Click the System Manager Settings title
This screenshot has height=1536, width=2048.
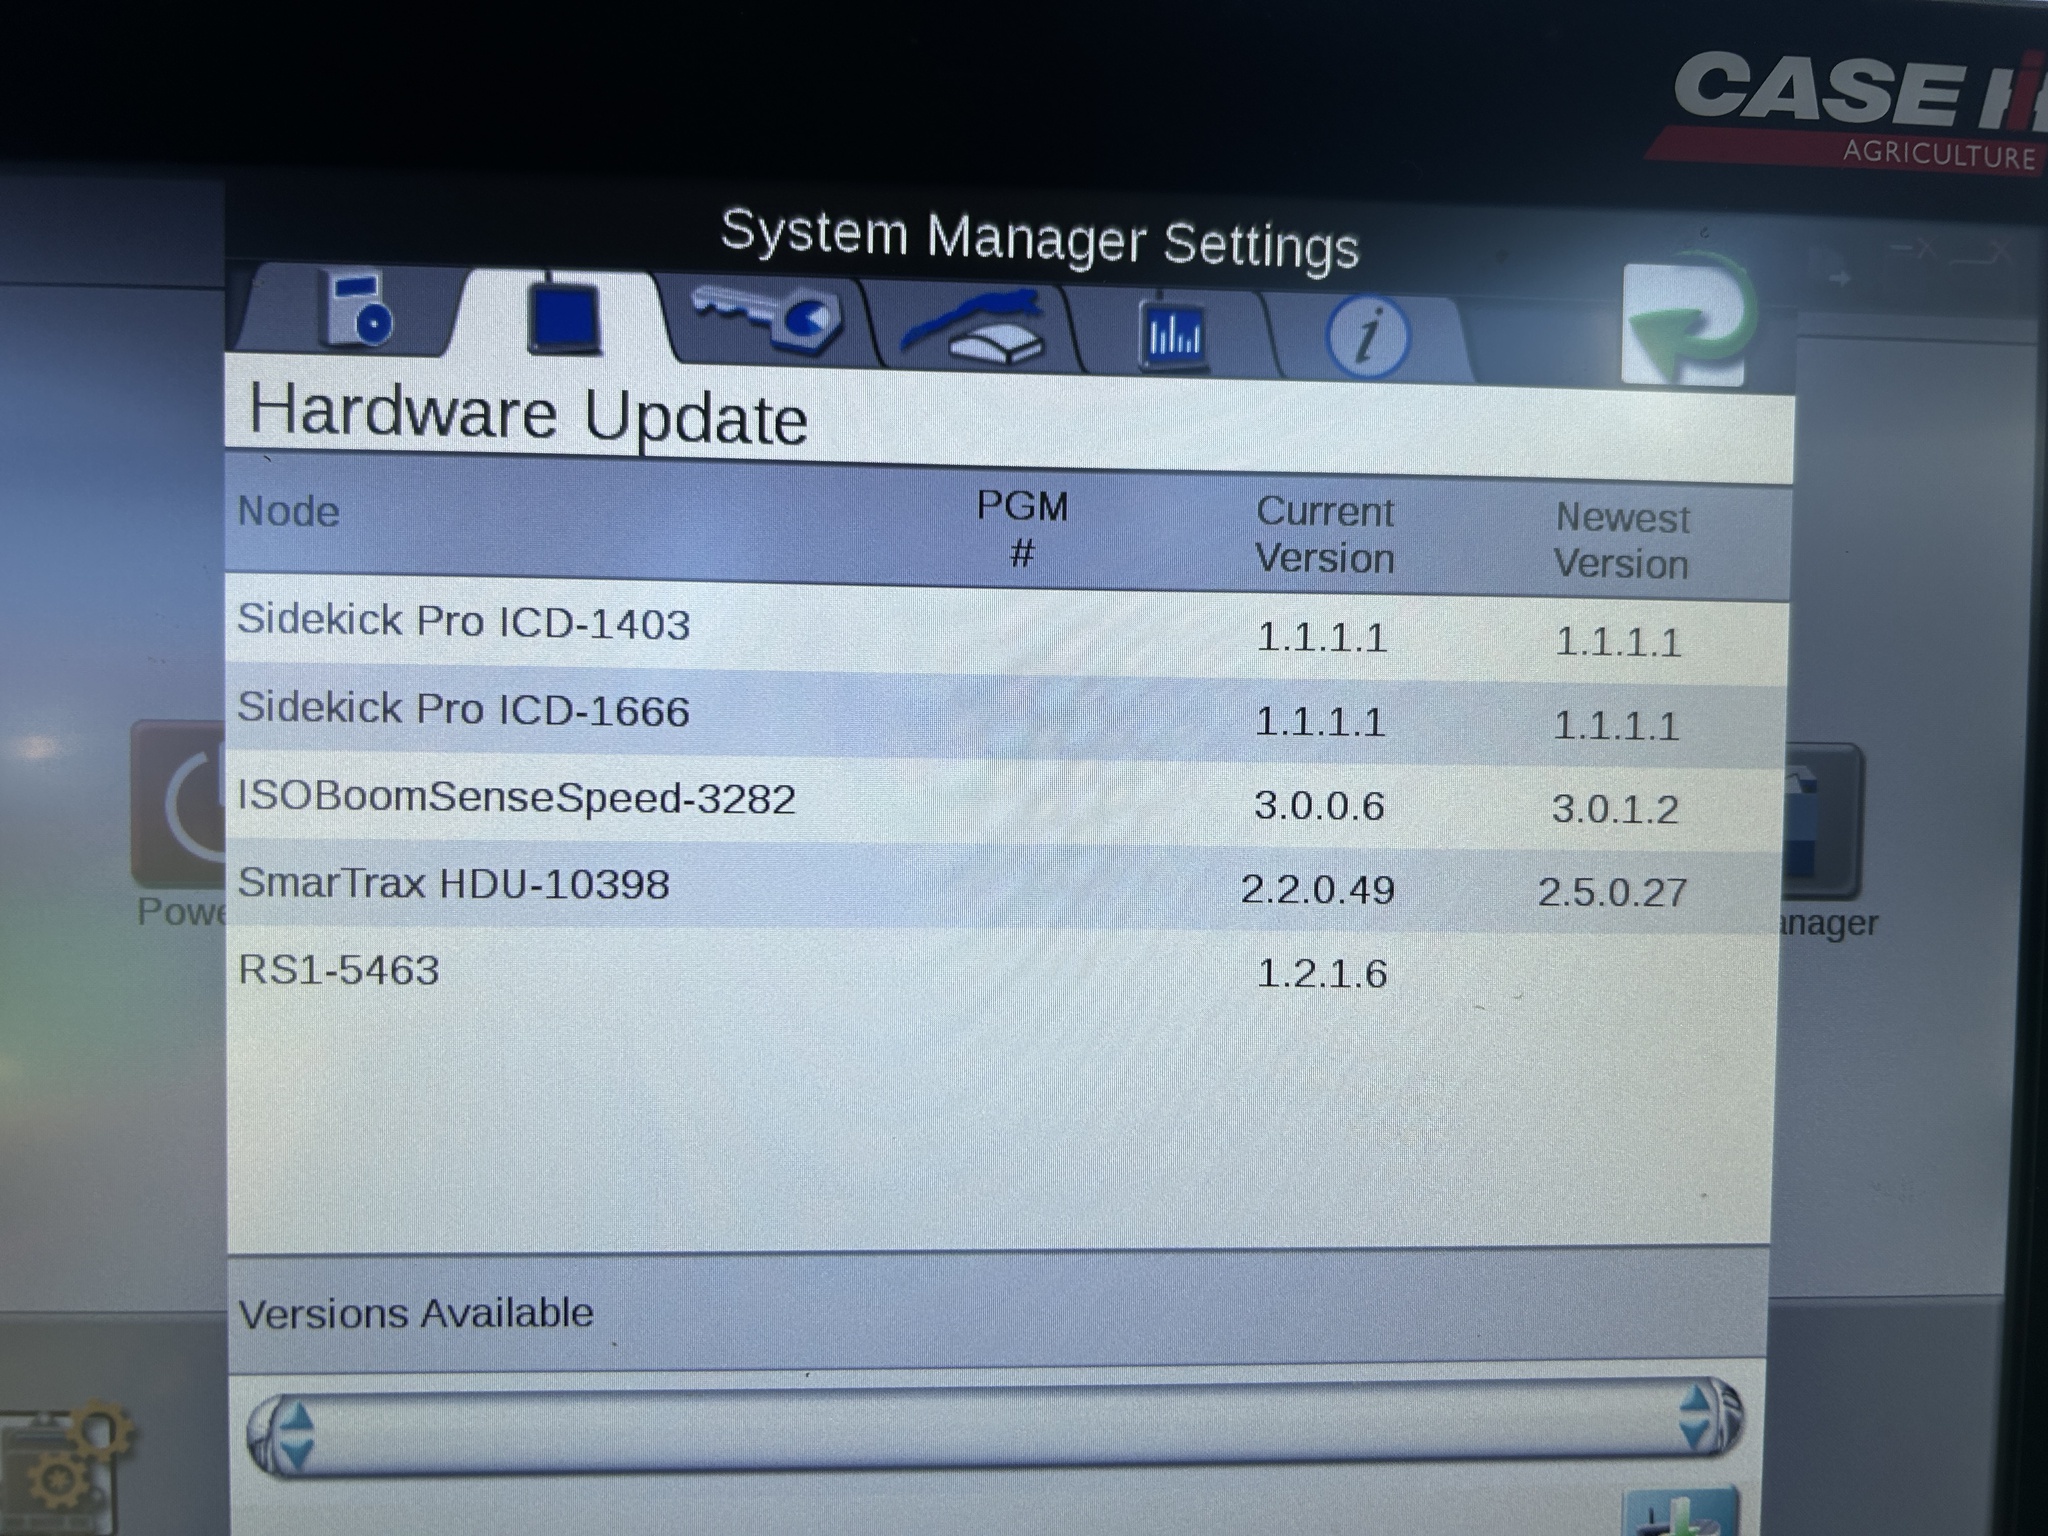point(1040,239)
